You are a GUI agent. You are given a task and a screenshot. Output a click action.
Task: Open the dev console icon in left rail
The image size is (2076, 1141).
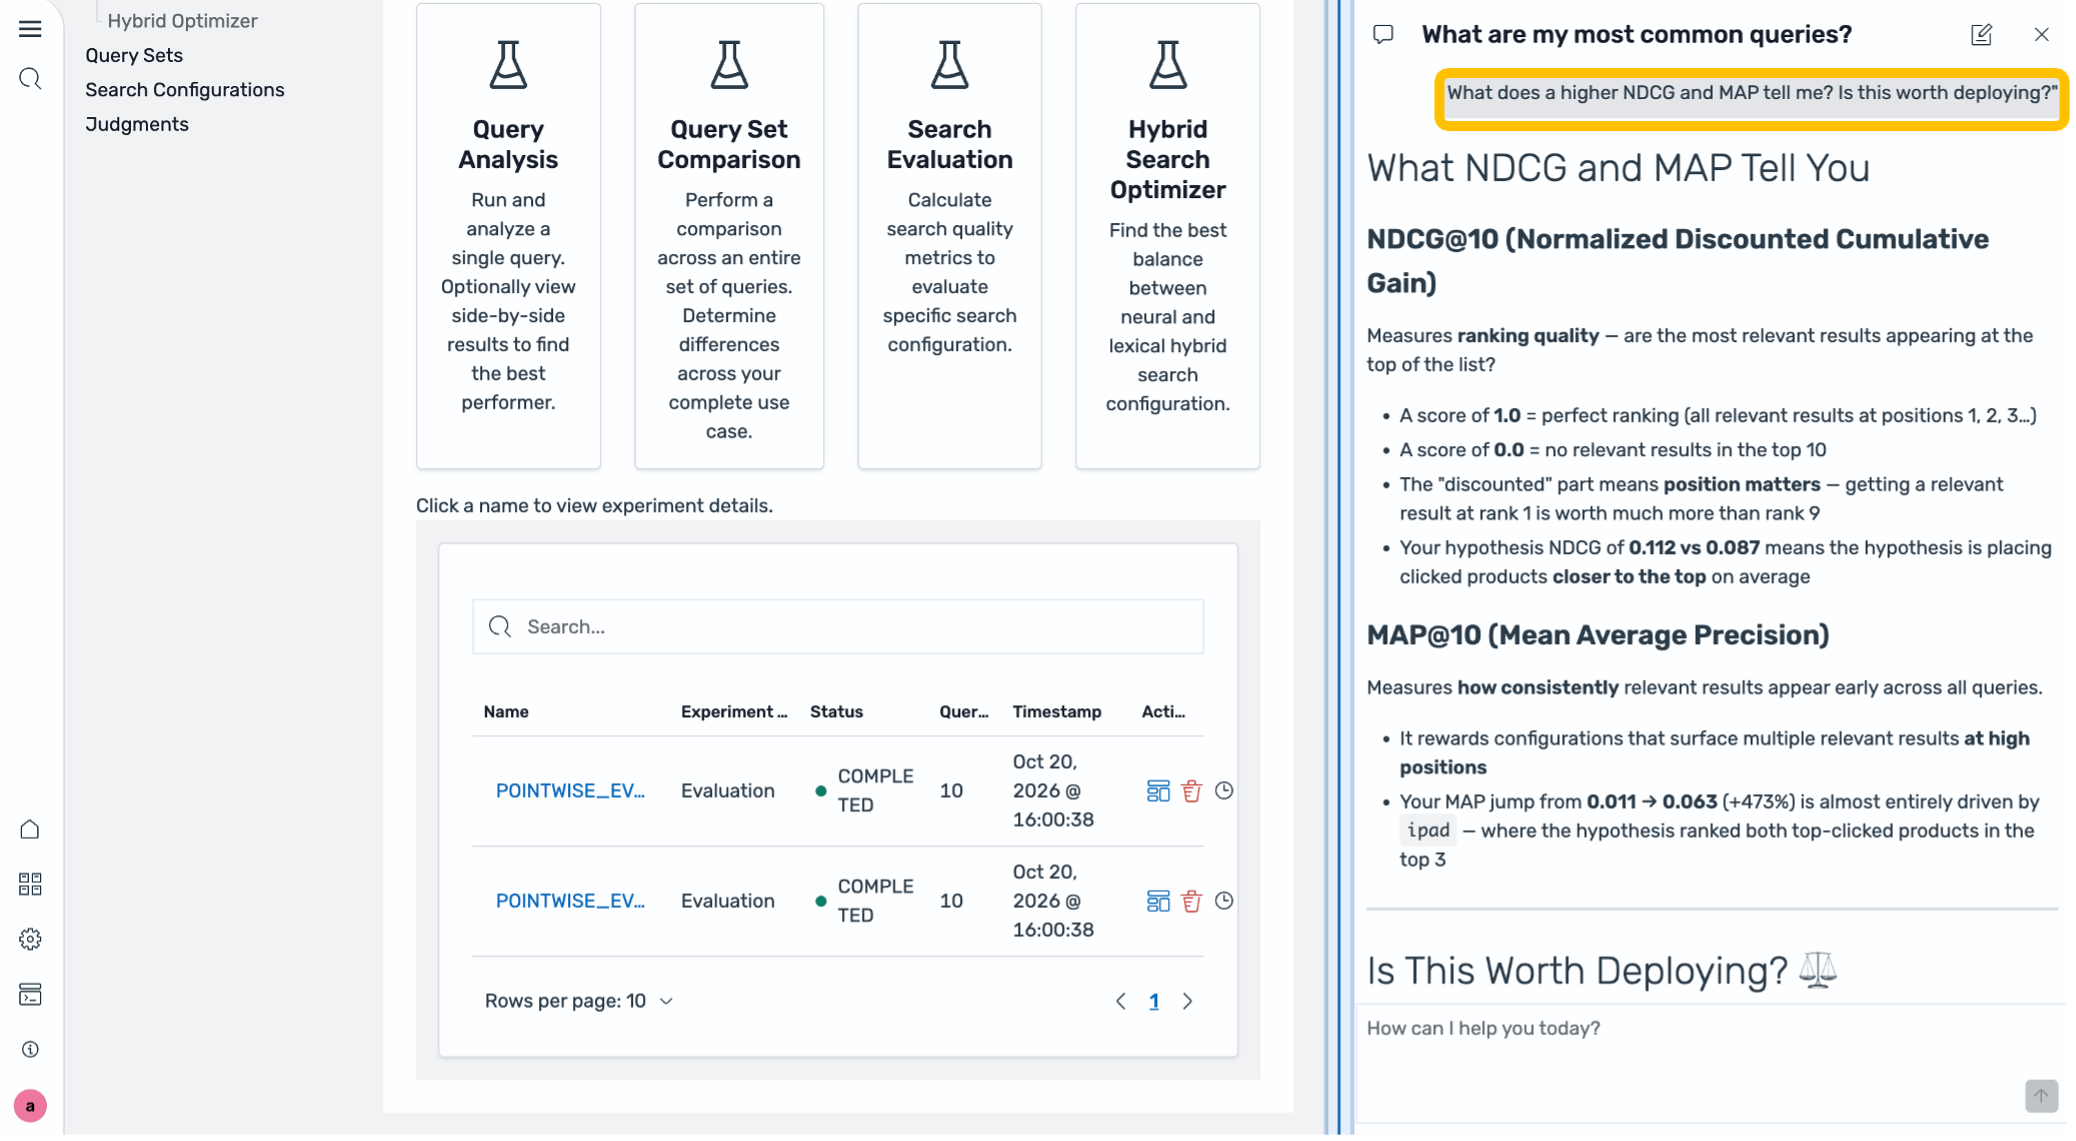pos(30,995)
